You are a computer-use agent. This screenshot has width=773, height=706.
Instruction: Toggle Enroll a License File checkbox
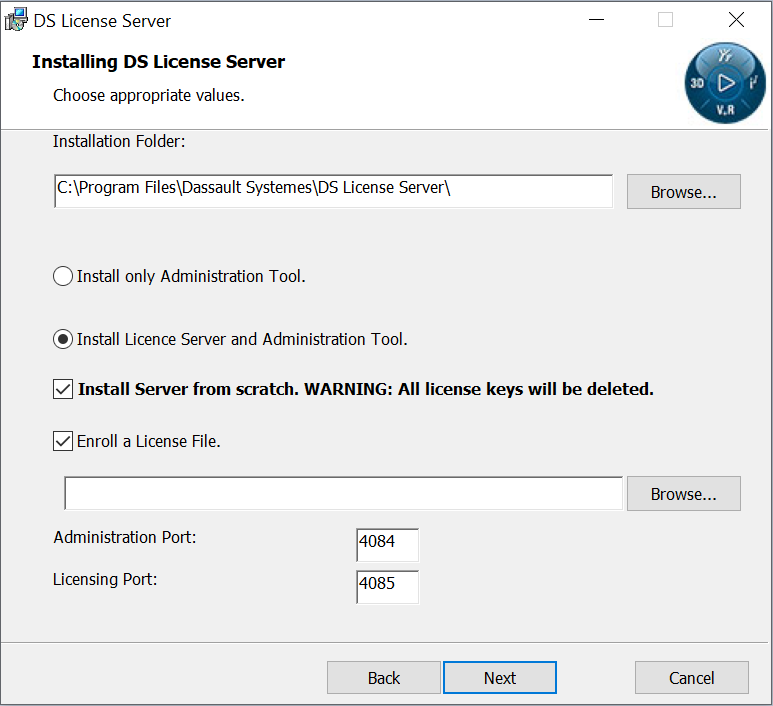point(63,441)
